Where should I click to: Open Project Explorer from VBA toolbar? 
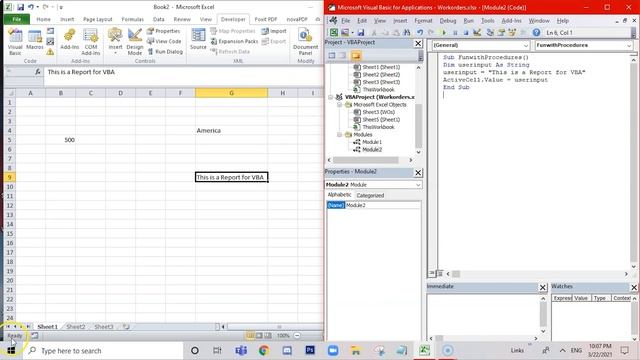tap(490, 33)
